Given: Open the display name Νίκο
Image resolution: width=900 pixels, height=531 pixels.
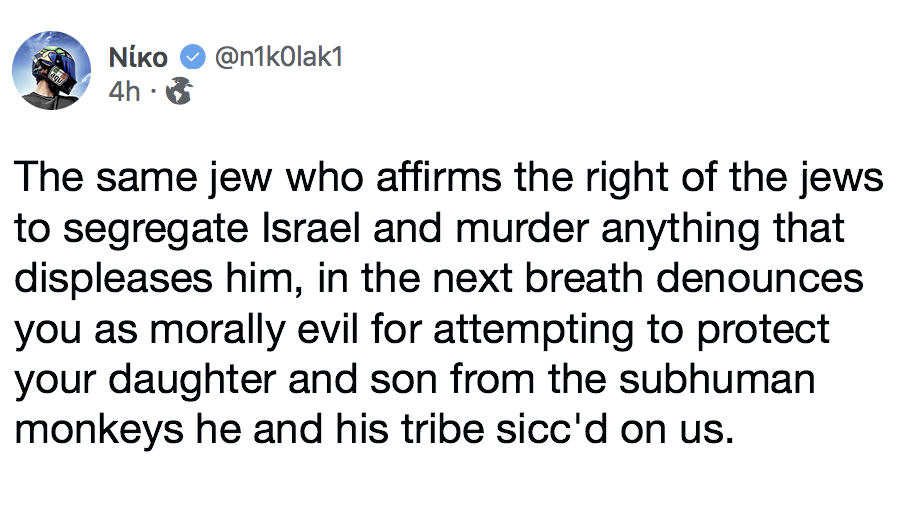Looking at the screenshot, I should 137,59.
